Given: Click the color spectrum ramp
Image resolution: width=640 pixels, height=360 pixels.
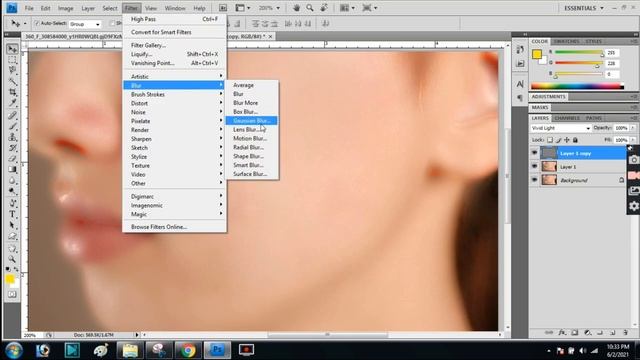Looking at the screenshot, I should click(x=577, y=86).
